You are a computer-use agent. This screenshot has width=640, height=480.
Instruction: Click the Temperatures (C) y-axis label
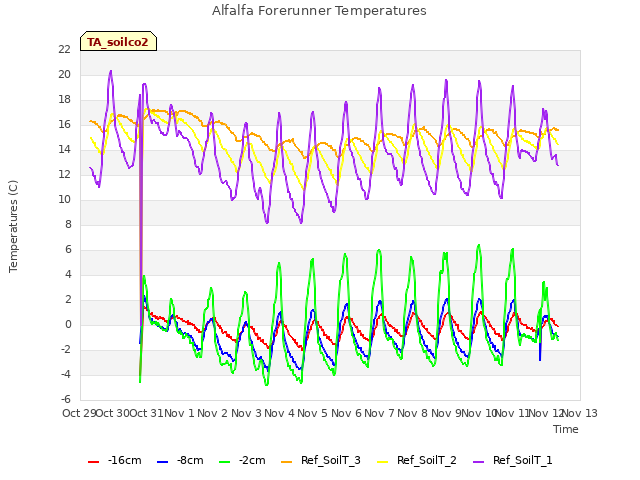pos(13,226)
